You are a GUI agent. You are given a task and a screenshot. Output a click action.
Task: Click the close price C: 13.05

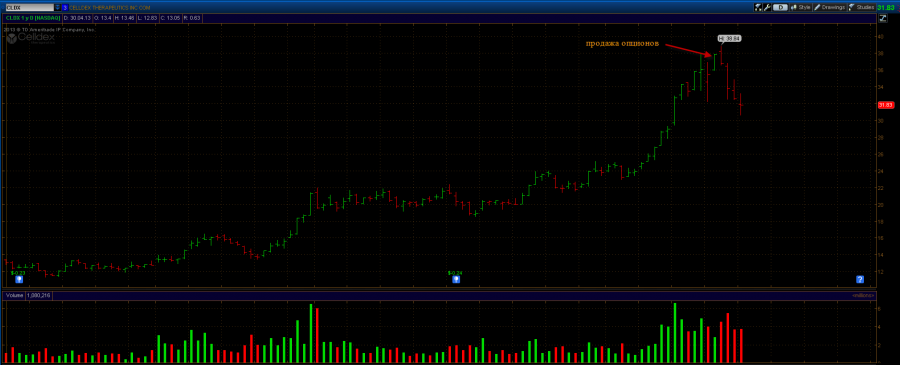(170, 18)
